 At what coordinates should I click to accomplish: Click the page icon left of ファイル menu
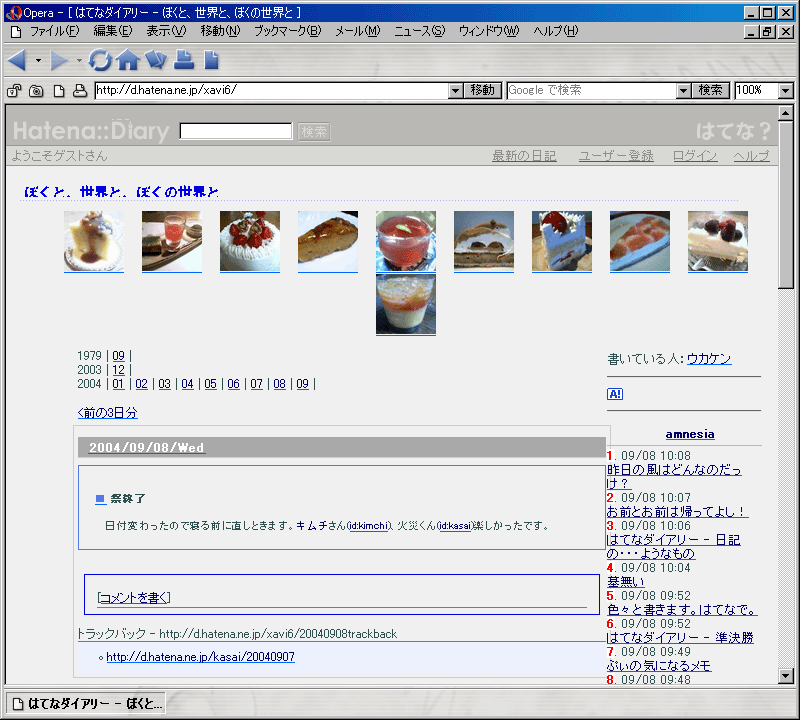(x=16, y=32)
